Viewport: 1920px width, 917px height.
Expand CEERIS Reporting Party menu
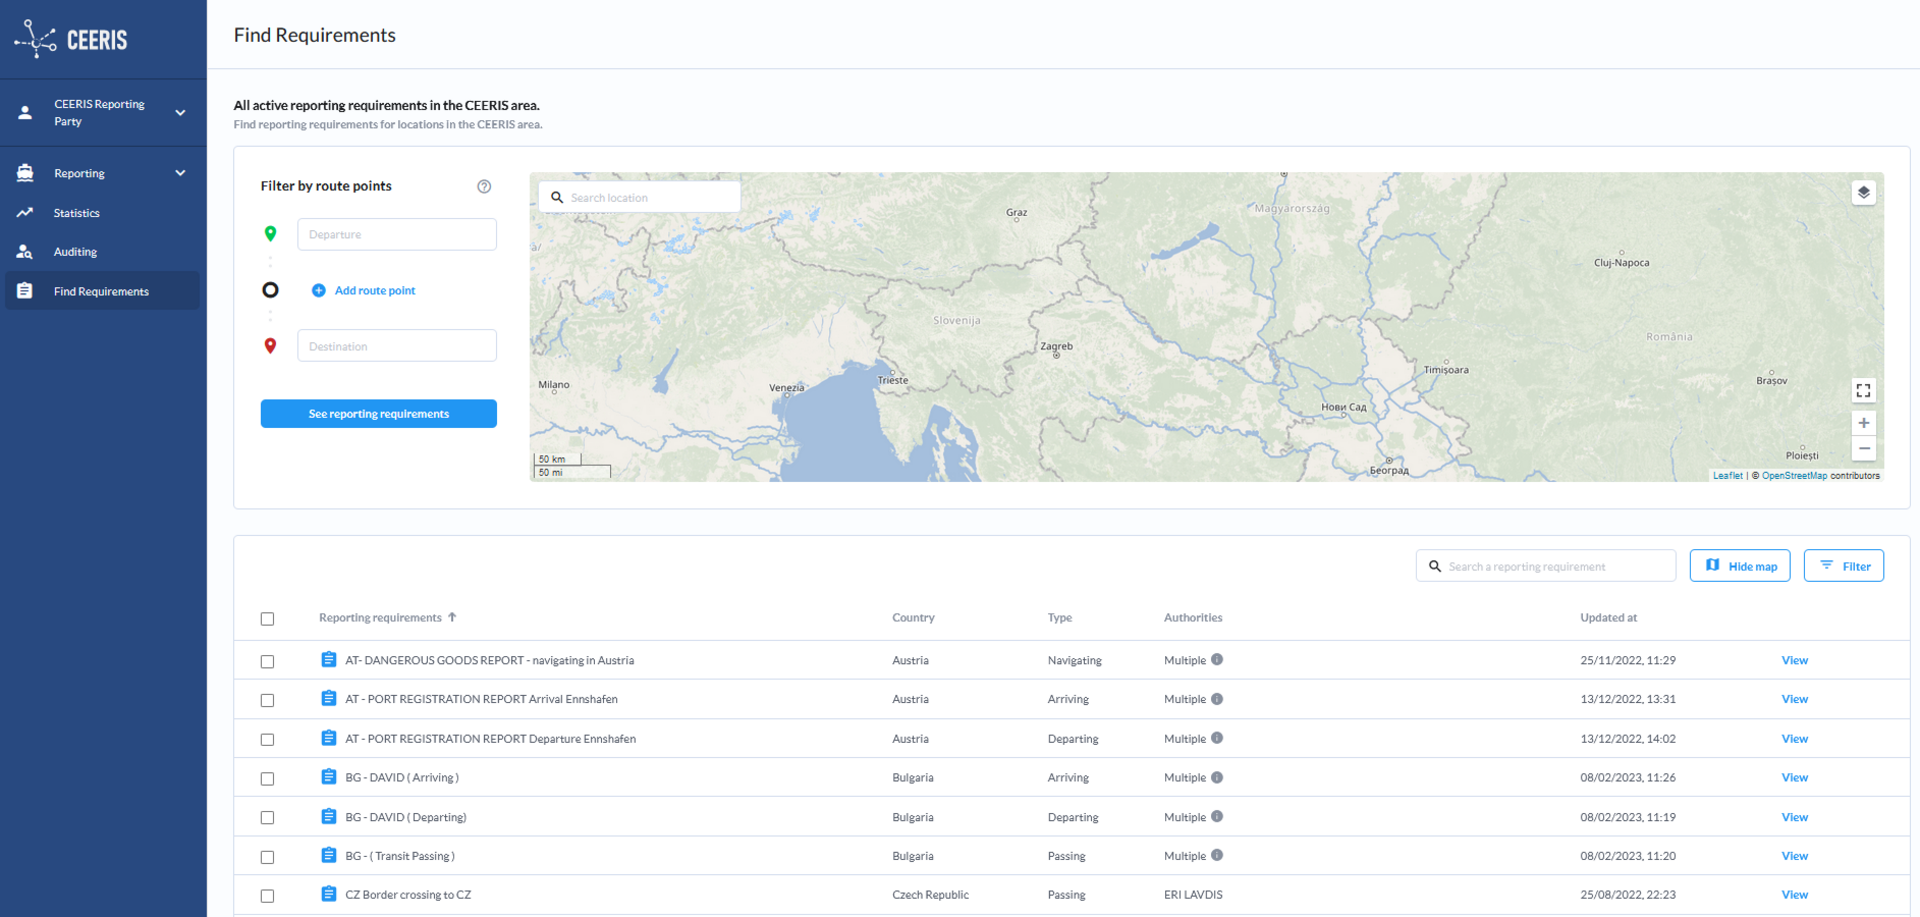[x=180, y=113]
